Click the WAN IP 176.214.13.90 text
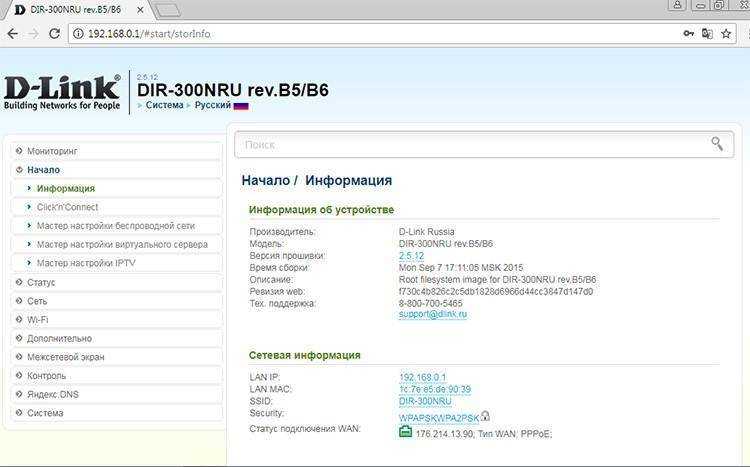The image size is (750, 467). click(x=444, y=434)
